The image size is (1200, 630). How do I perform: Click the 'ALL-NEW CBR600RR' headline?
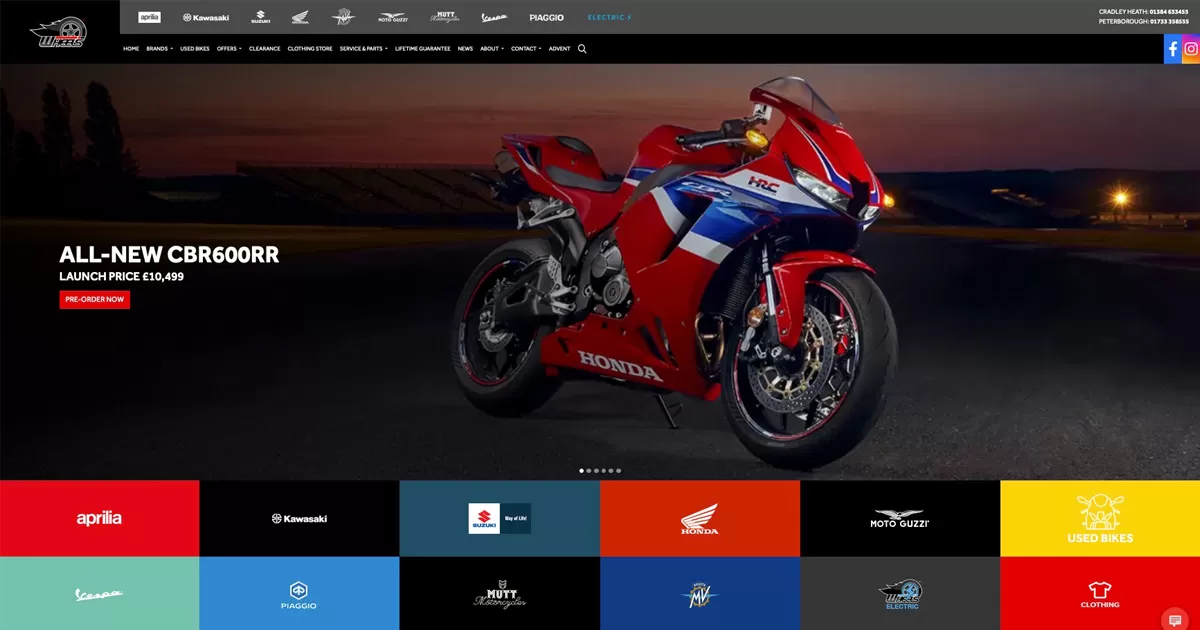pyautogui.click(x=169, y=255)
